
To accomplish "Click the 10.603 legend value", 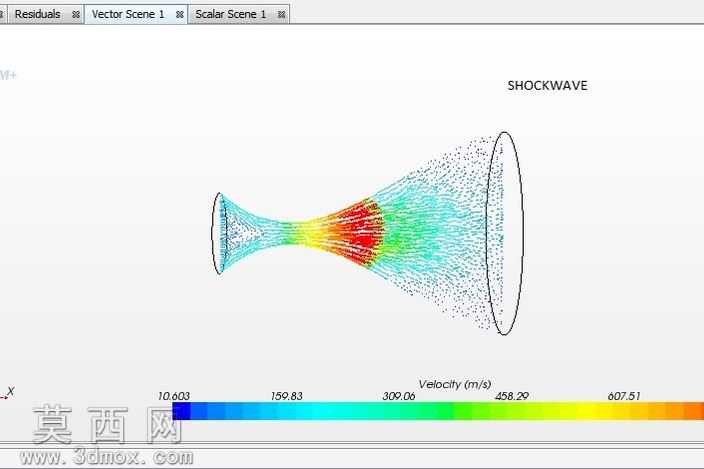I will point(174,396).
